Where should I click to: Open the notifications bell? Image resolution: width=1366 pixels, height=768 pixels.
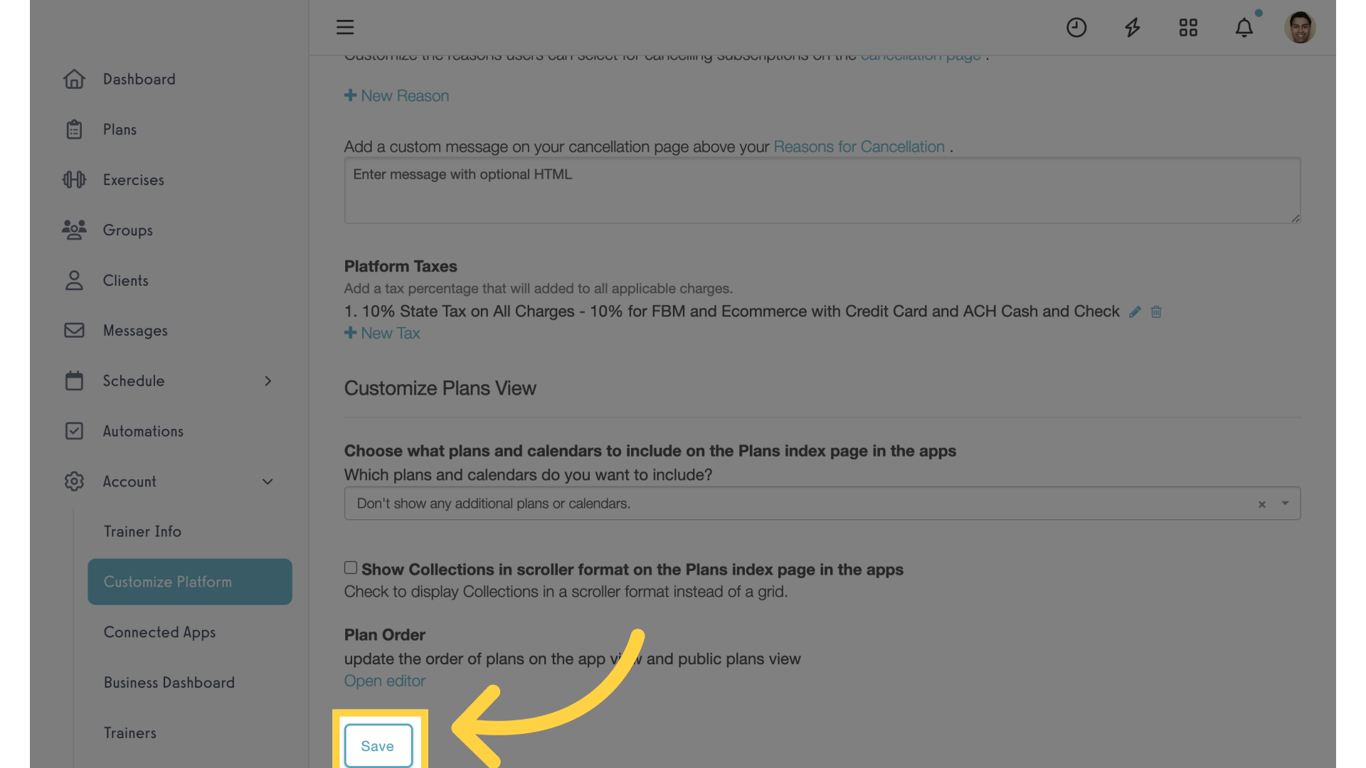point(1244,28)
